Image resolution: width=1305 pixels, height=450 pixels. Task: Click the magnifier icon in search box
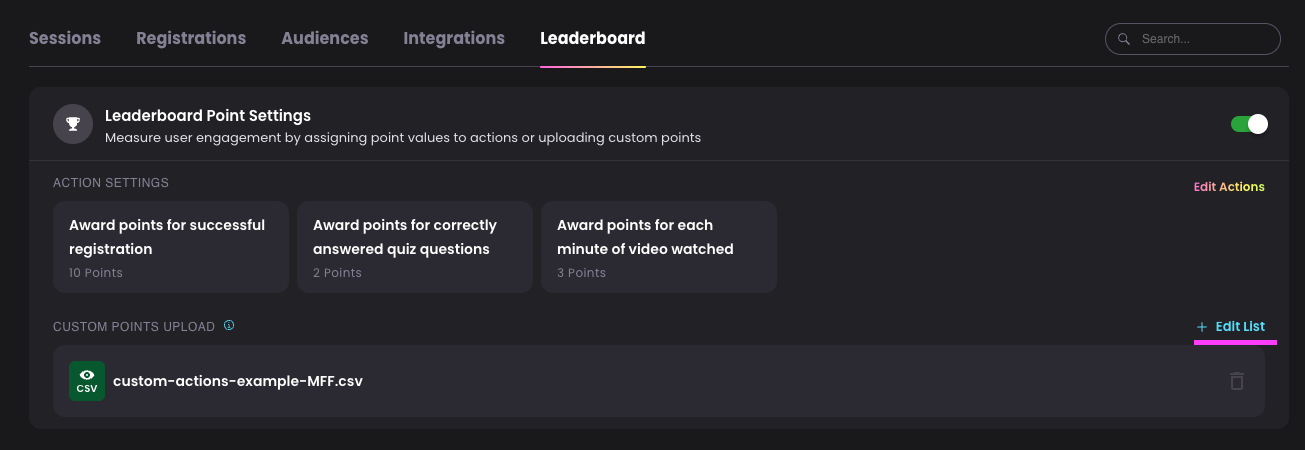[1125, 39]
